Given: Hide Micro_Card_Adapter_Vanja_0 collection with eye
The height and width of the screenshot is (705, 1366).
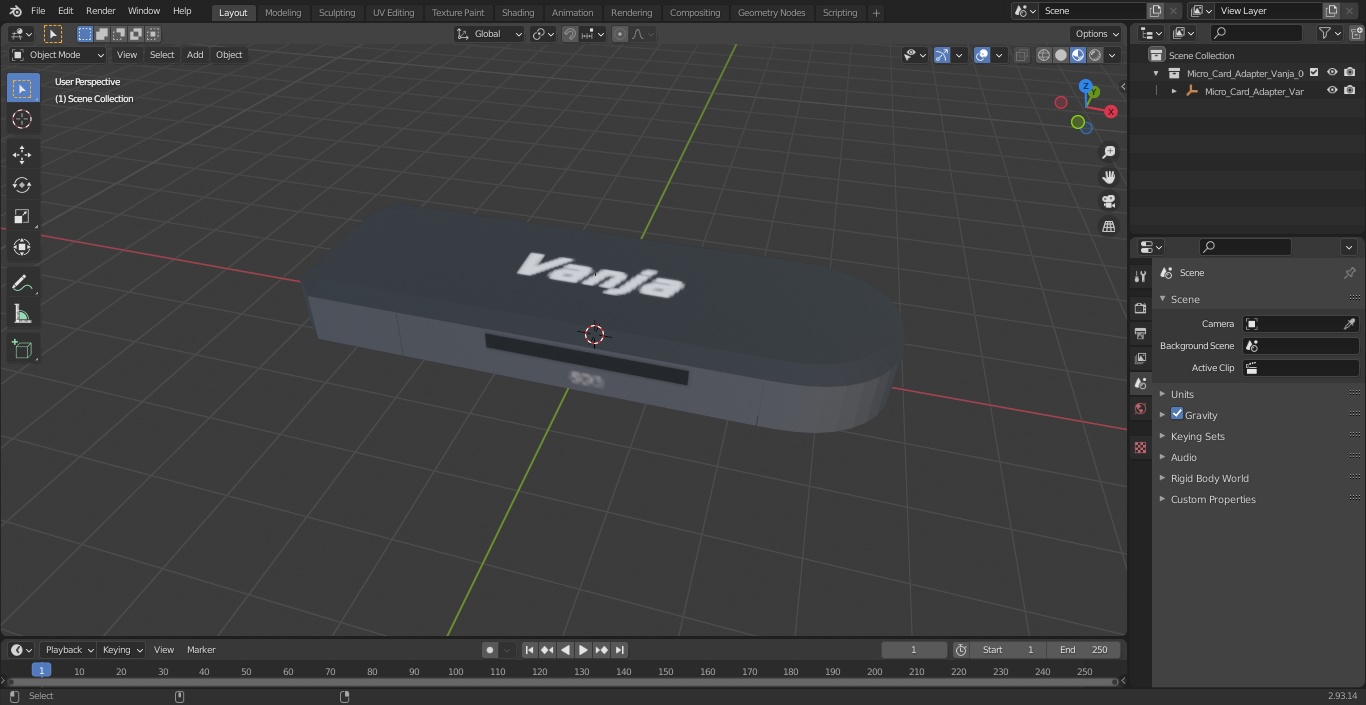Looking at the screenshot, I should pyautogui.click(x=1332, y=72).
